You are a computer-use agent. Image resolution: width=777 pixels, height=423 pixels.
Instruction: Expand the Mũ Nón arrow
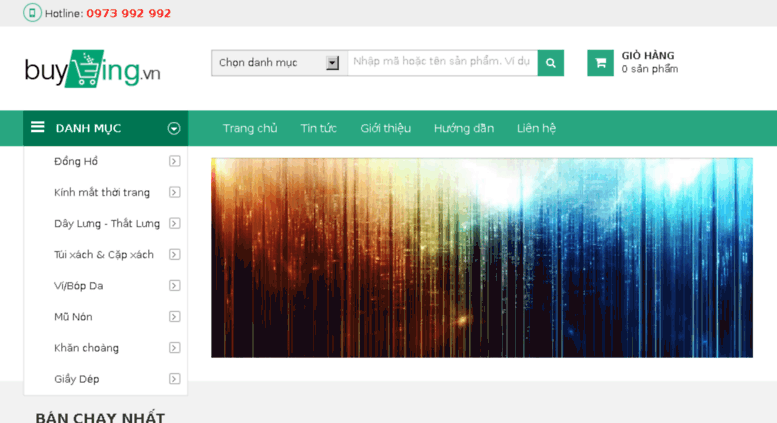click(174, 317)
